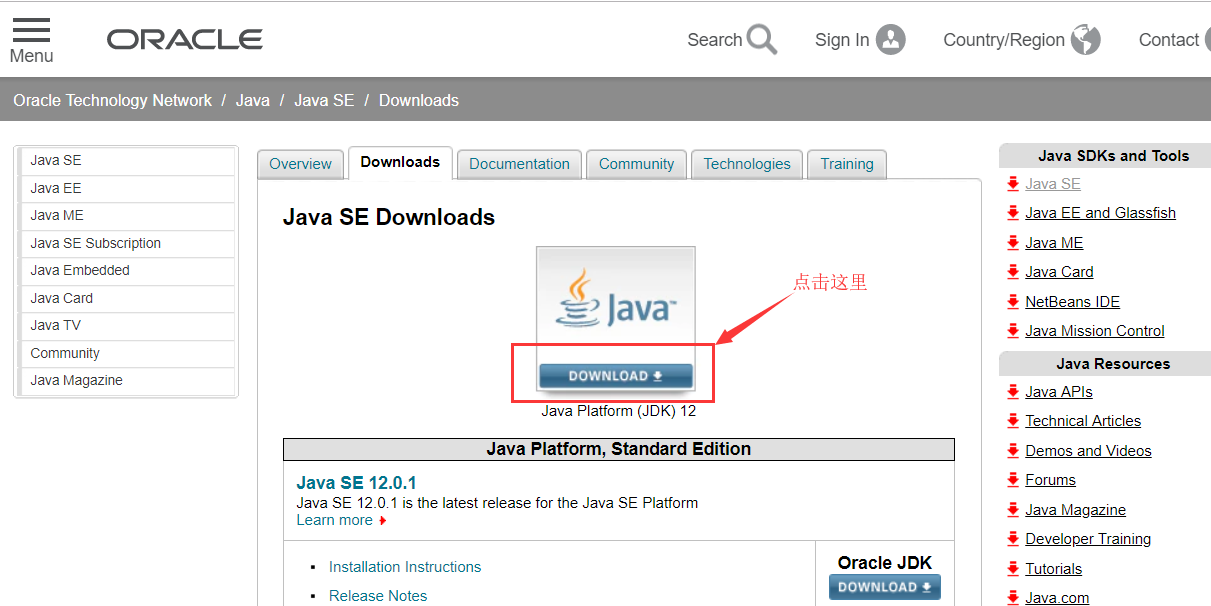This screenshot has width=1211, height=606.
Task: Click the Java SE breadcrumb link
Action: pos(324,100)
